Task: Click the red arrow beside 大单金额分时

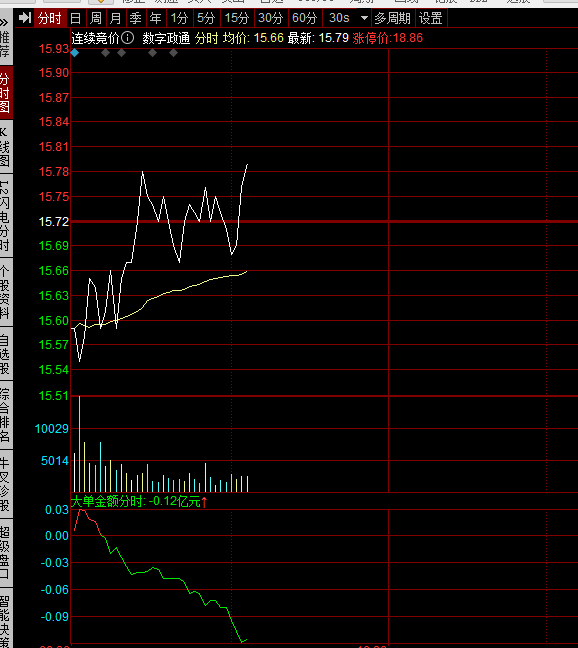Action: [x=204, y=502]
